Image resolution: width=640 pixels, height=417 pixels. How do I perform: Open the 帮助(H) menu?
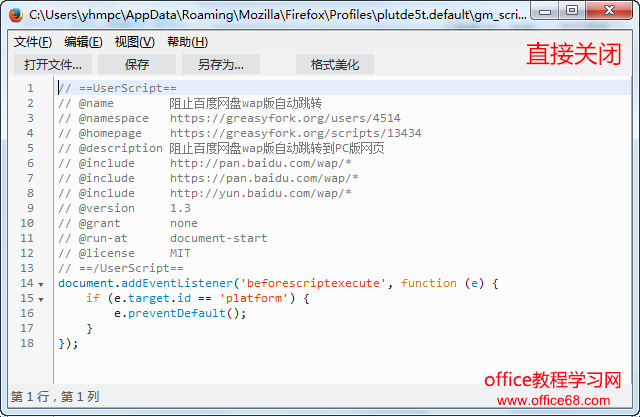(187, 42)
